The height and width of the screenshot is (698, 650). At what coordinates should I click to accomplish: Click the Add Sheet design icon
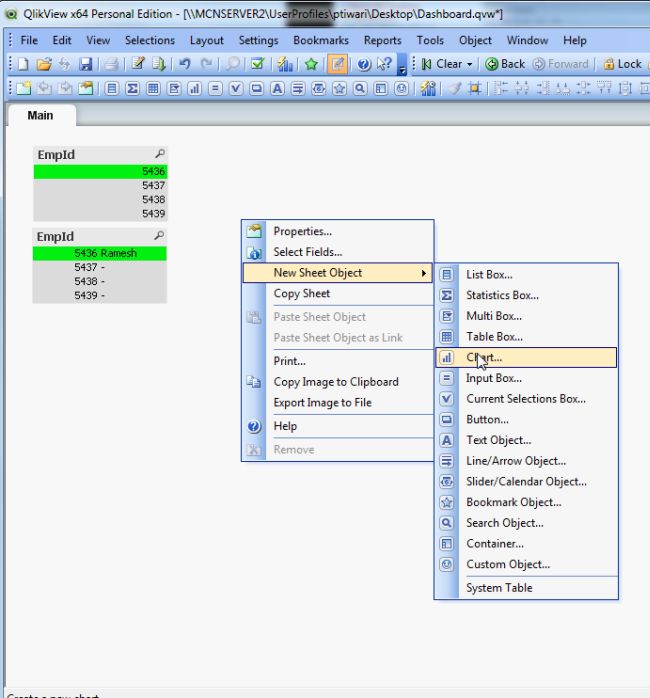click(x=23, y=89)
